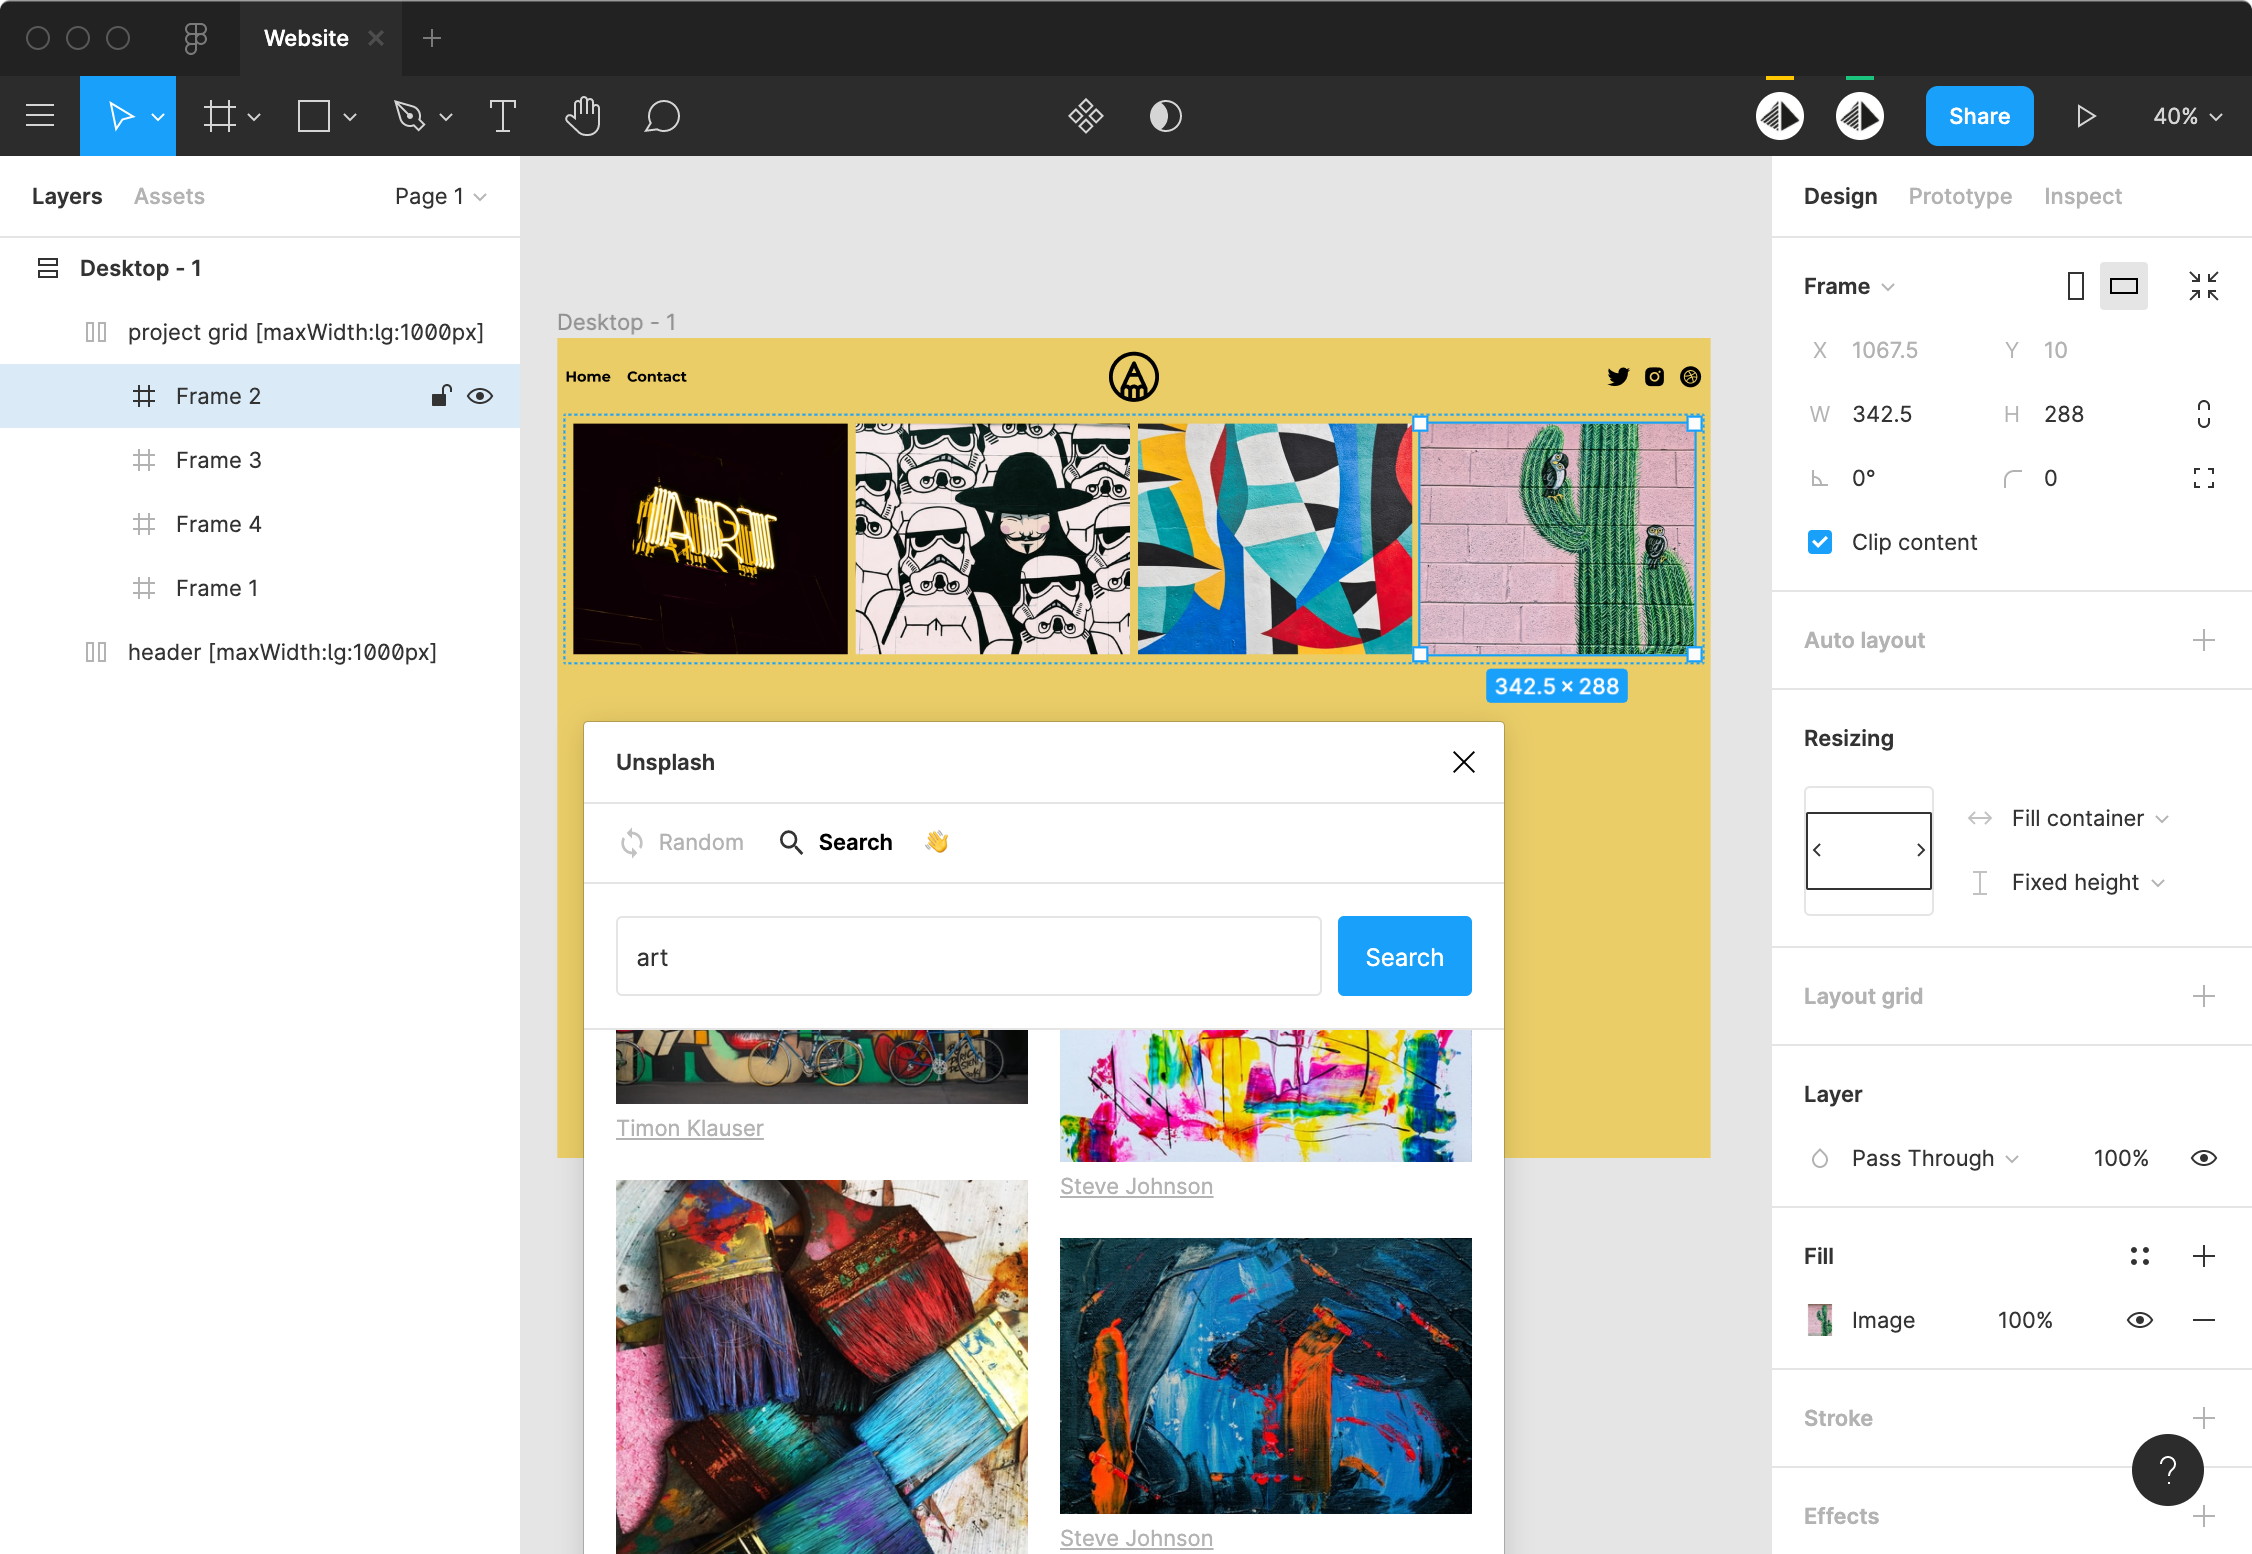Click the search input containing art
Screen dimensions: 2252x1554
click(x=968, y=956)
